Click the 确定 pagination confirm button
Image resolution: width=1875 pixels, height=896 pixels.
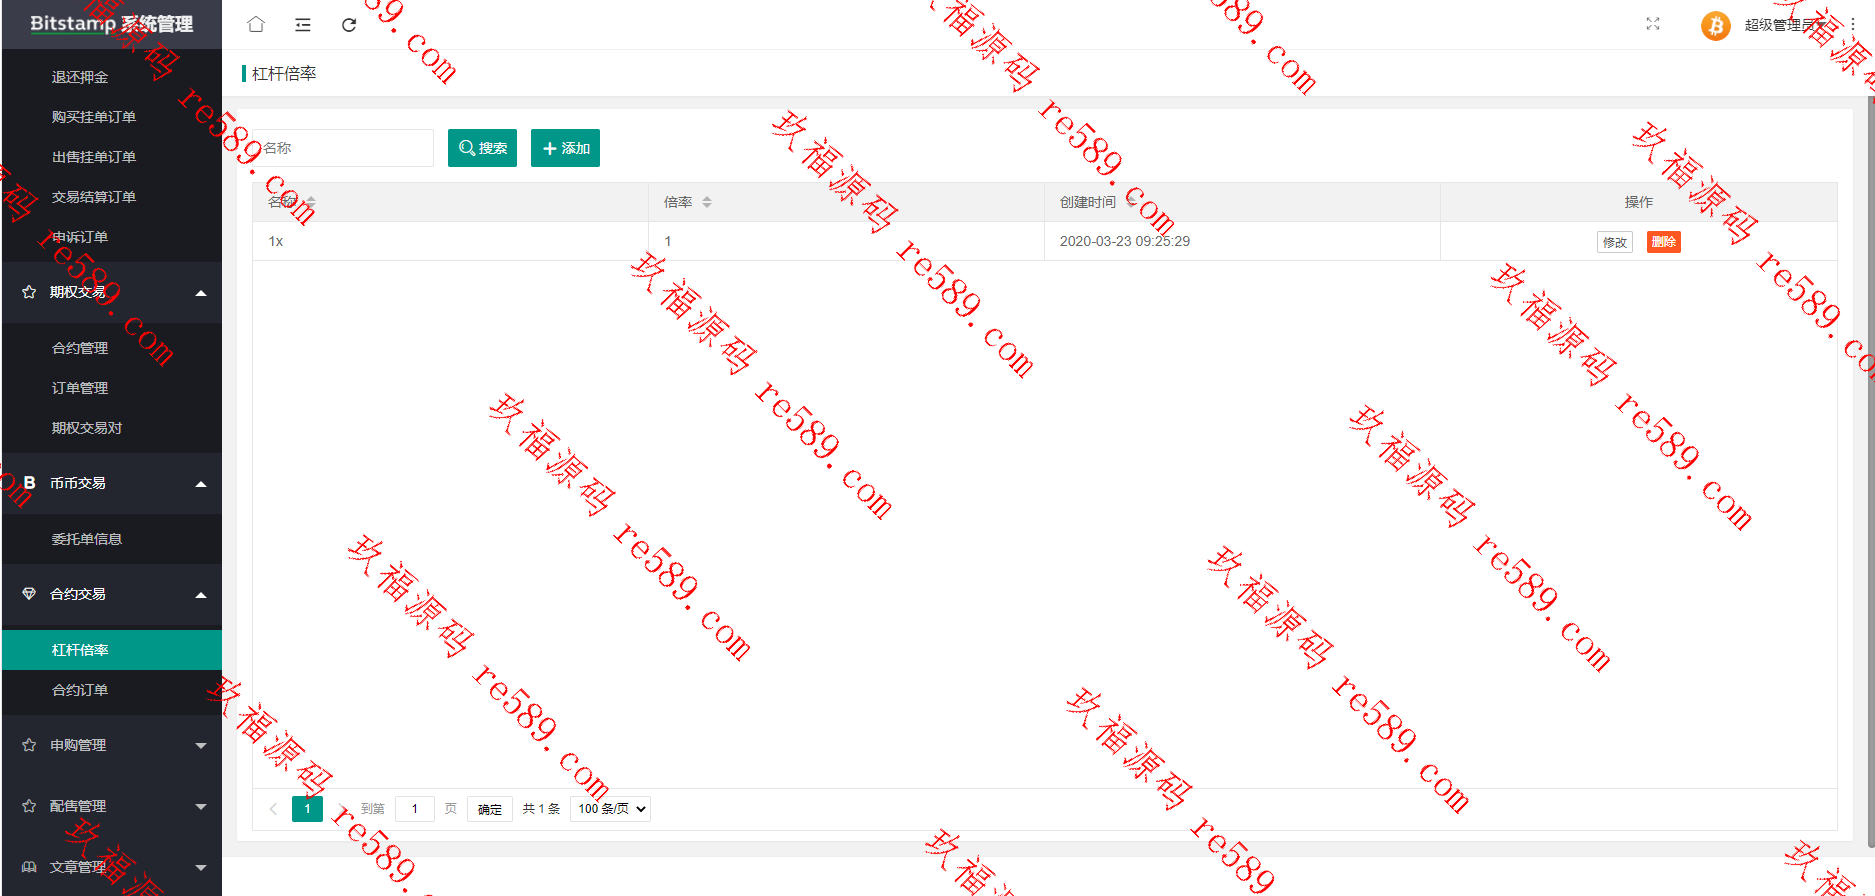click(x=490, y=809)
